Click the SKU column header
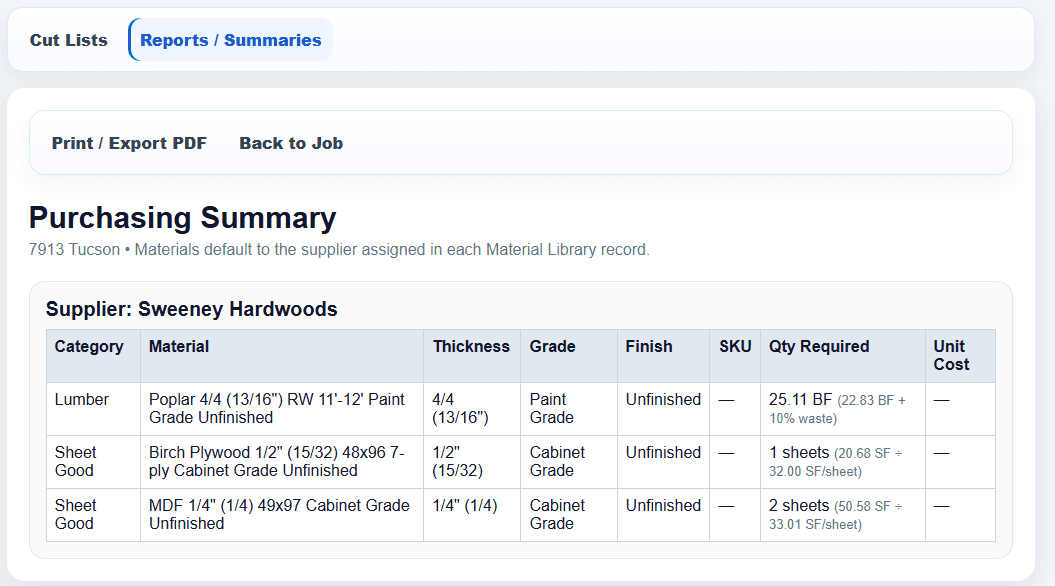The image size is (1055, 586). click(x=735, y=356)
